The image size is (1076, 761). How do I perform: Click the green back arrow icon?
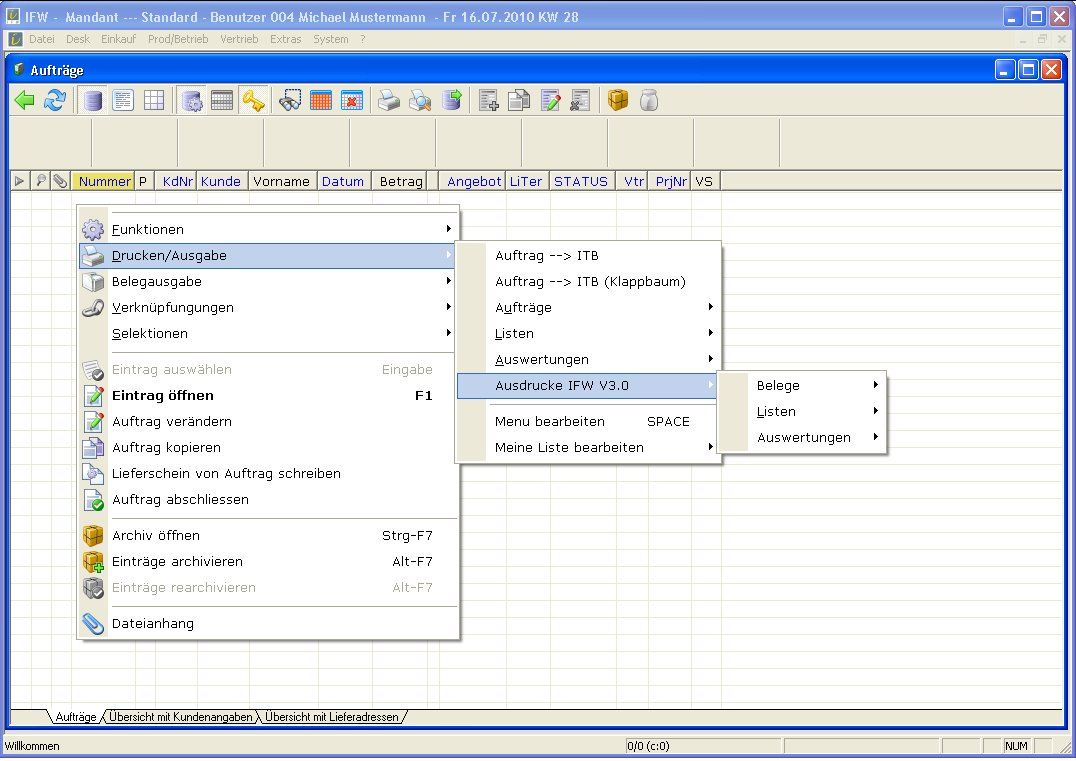coord(25,101)
